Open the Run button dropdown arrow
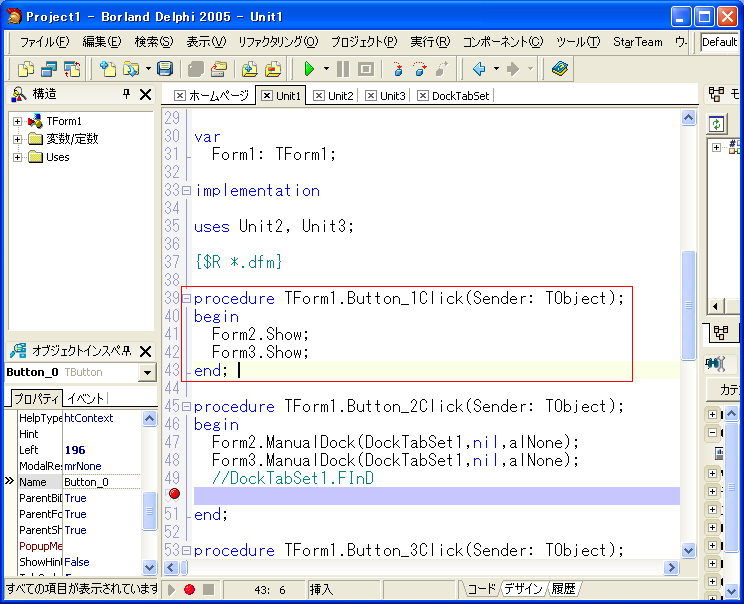This screenshot has width=744, height=604. click(326, 69)
